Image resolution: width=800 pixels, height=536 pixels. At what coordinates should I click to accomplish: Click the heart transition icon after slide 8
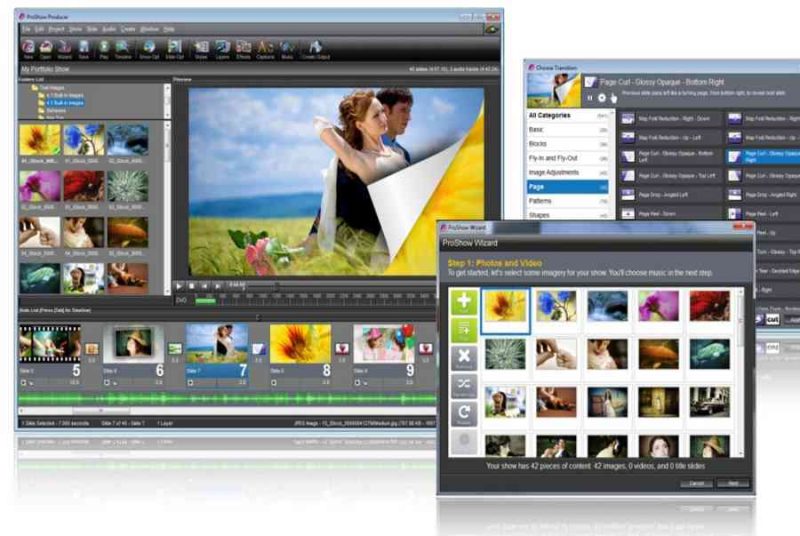click(x=342, y=349)
